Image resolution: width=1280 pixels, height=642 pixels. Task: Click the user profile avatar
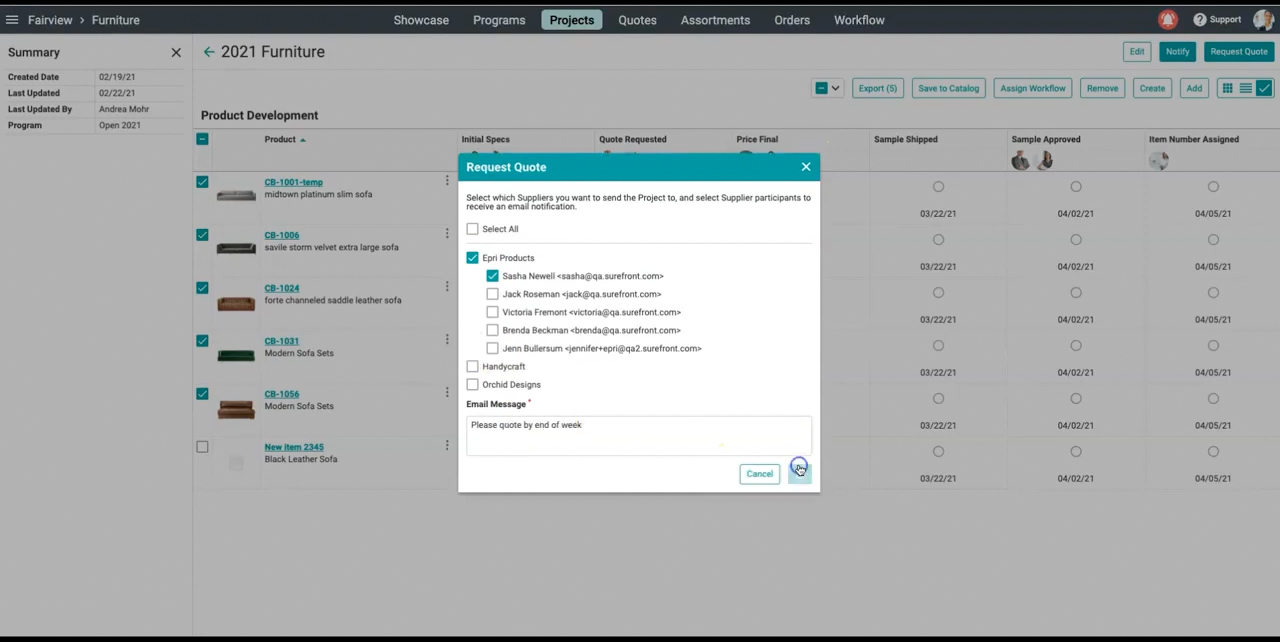pos(1260,20)
